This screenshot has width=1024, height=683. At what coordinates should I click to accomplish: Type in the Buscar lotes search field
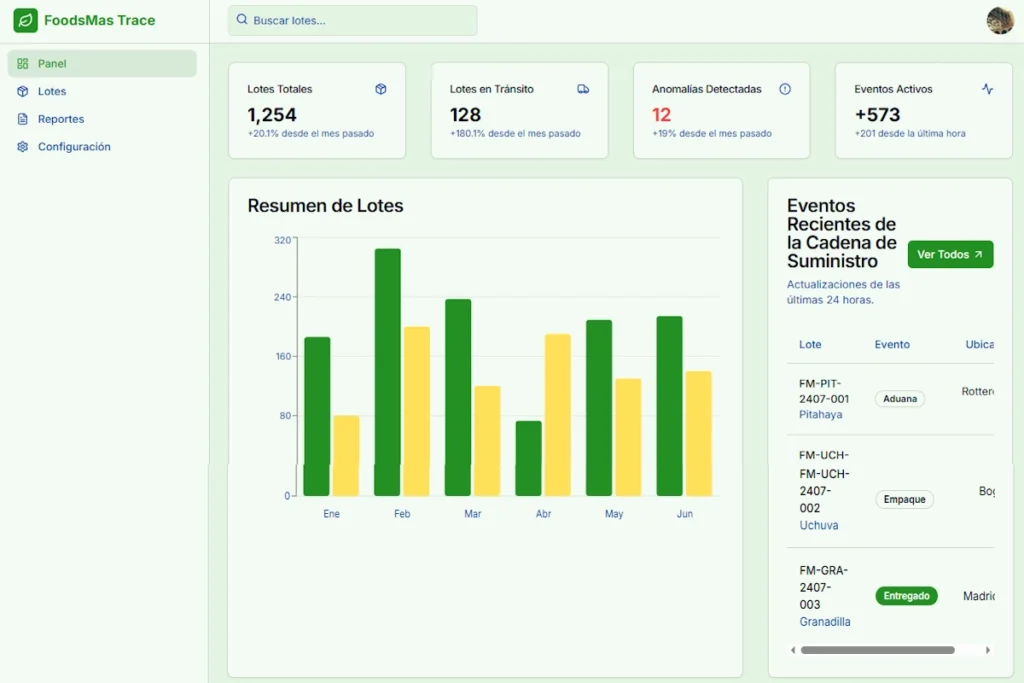(x=360, y=20)
